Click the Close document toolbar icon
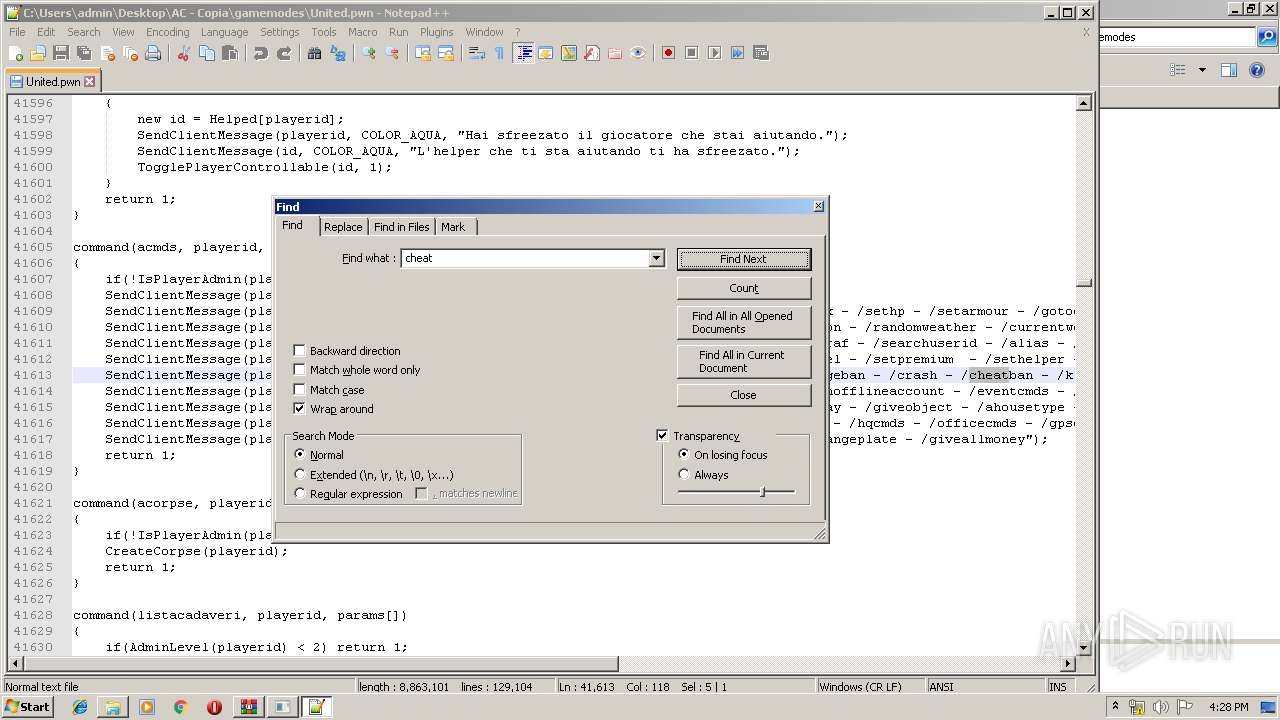Screen dimensions: 1280x720 click(107, 53)
